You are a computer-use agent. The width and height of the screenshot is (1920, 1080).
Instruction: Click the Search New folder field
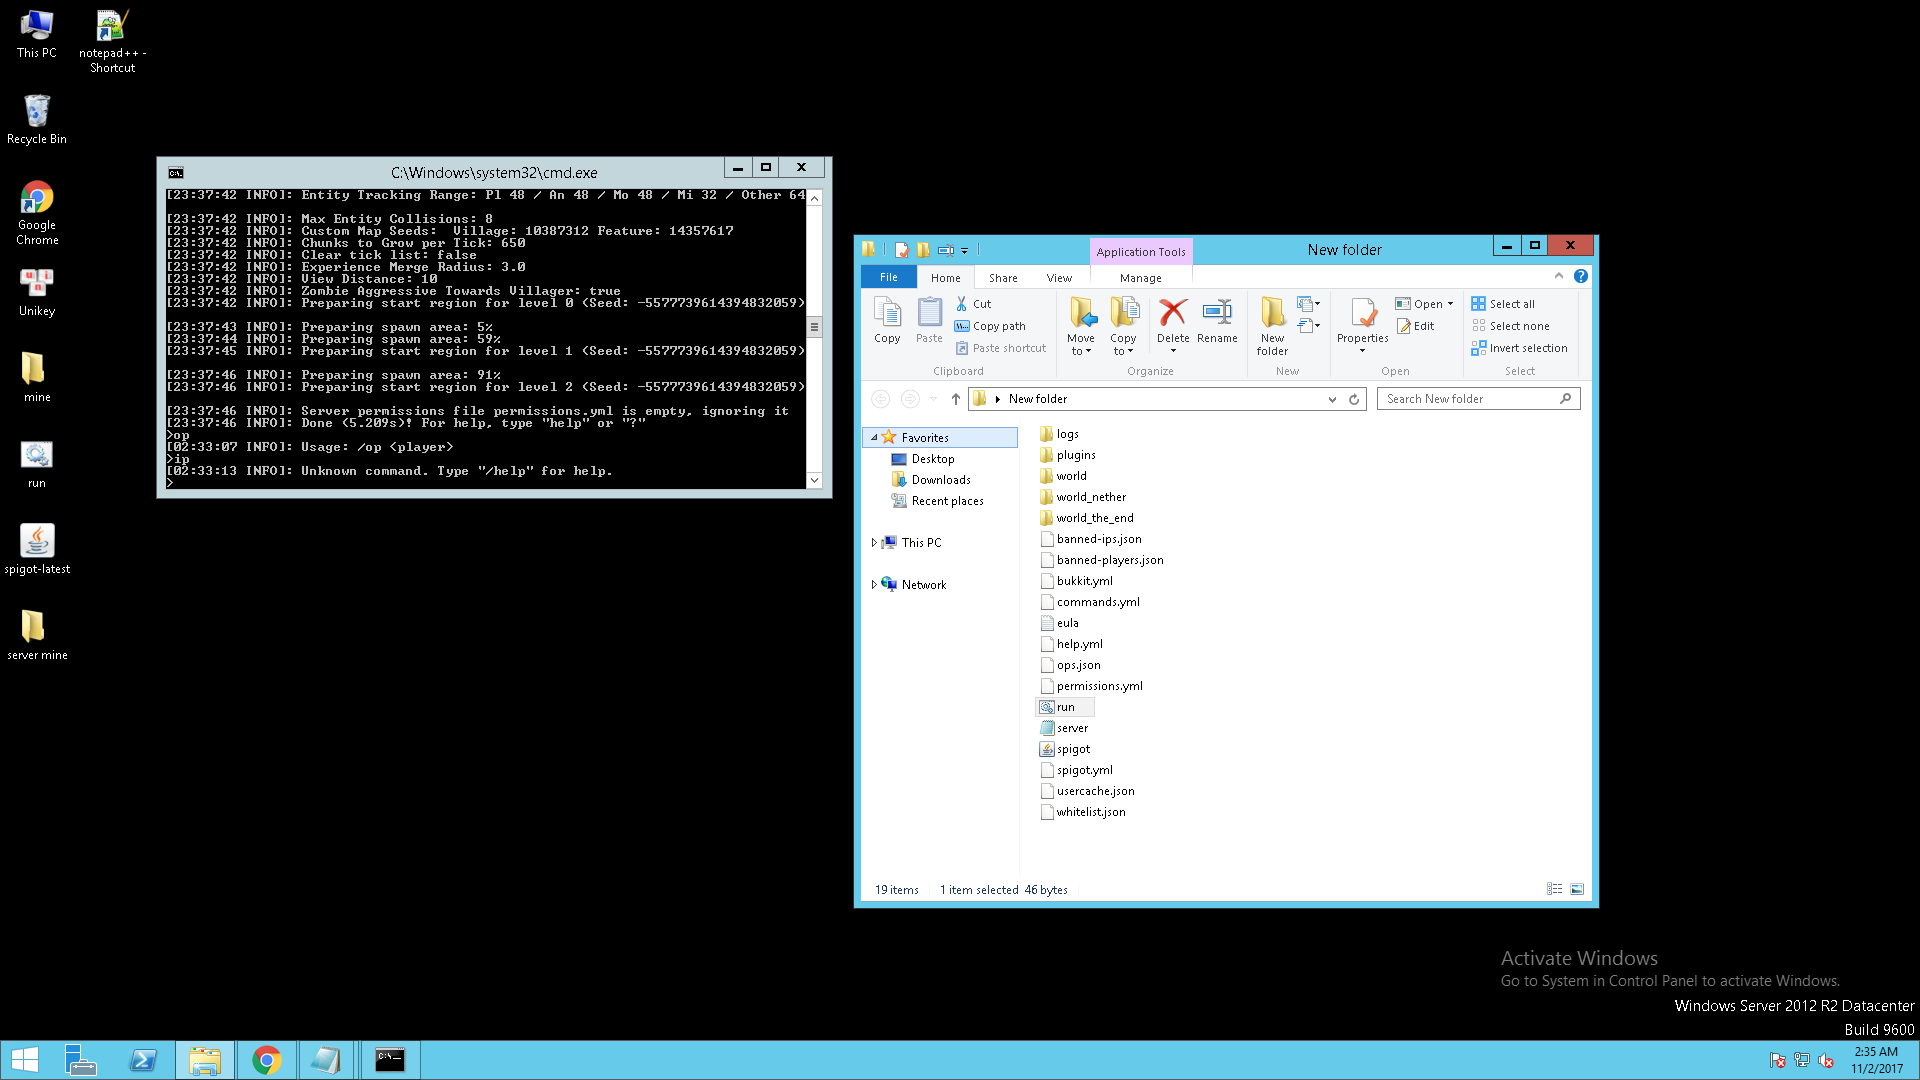(x=1467, y=399)
